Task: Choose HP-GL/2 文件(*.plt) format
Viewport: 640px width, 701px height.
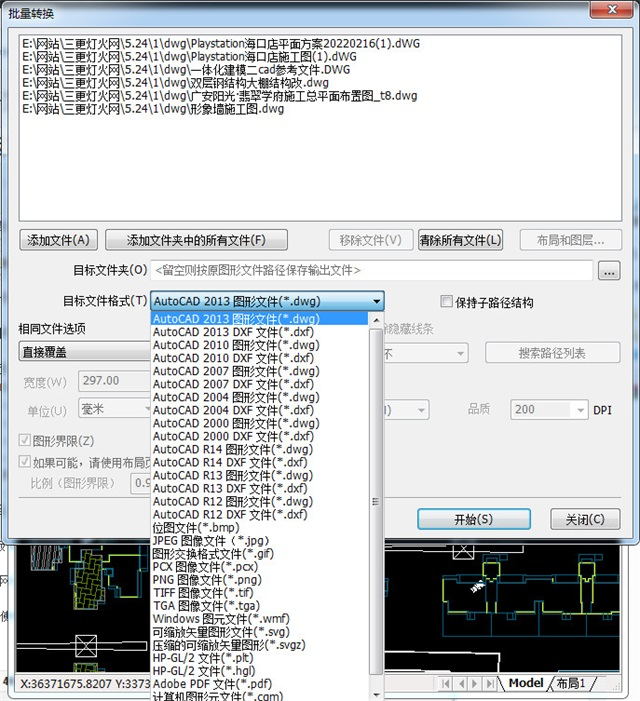Action: (x=260, y=657)
